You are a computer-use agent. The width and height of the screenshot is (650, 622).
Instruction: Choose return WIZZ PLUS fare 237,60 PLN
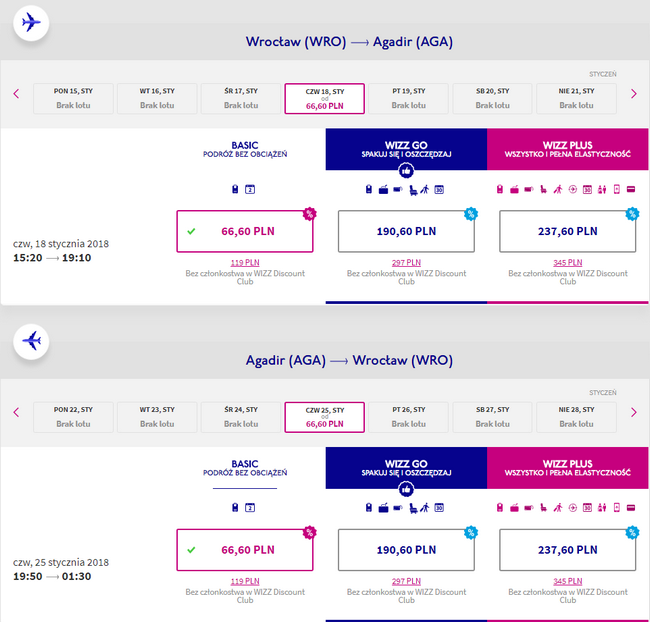568,550
